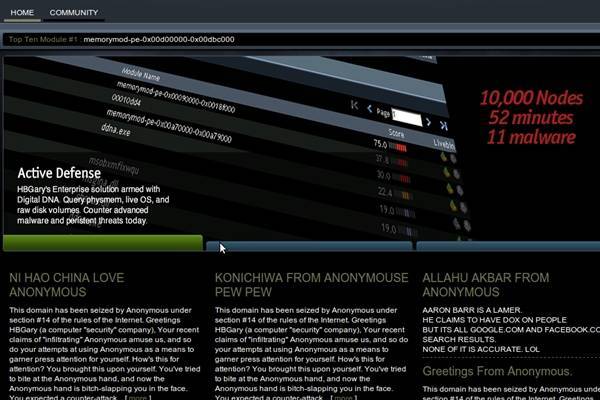Click the Active Defense description paragraph
600x400 pixels.
pos(93,205)
